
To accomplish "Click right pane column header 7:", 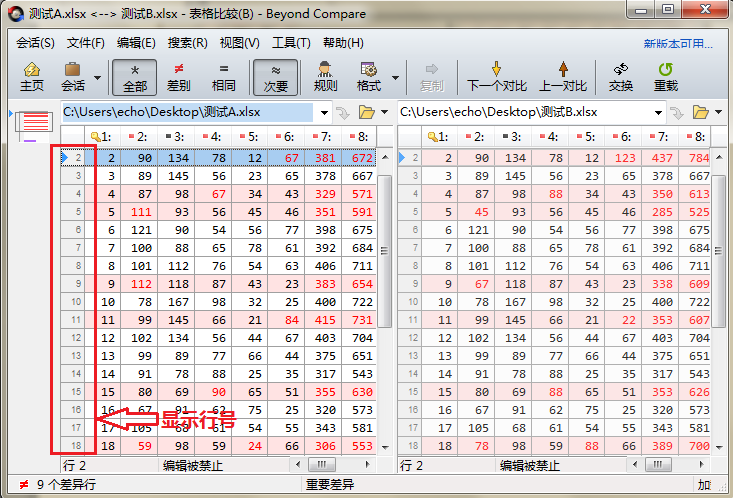I will tap(660, 137).
